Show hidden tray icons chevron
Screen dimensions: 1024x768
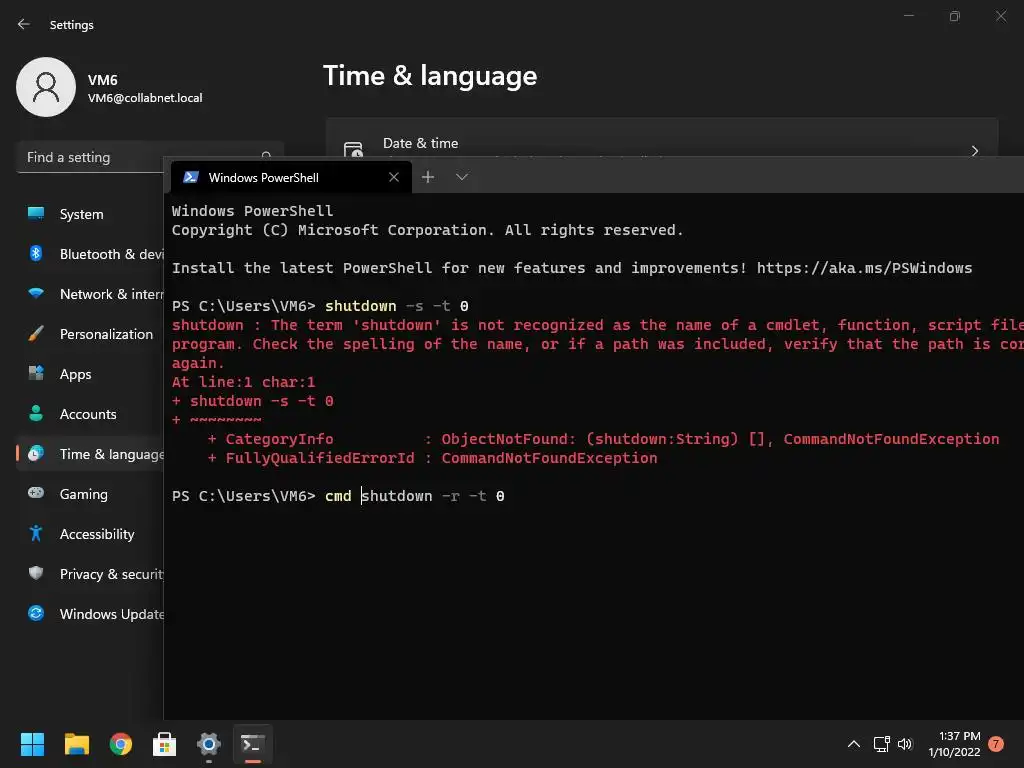[x=854, y=744]
